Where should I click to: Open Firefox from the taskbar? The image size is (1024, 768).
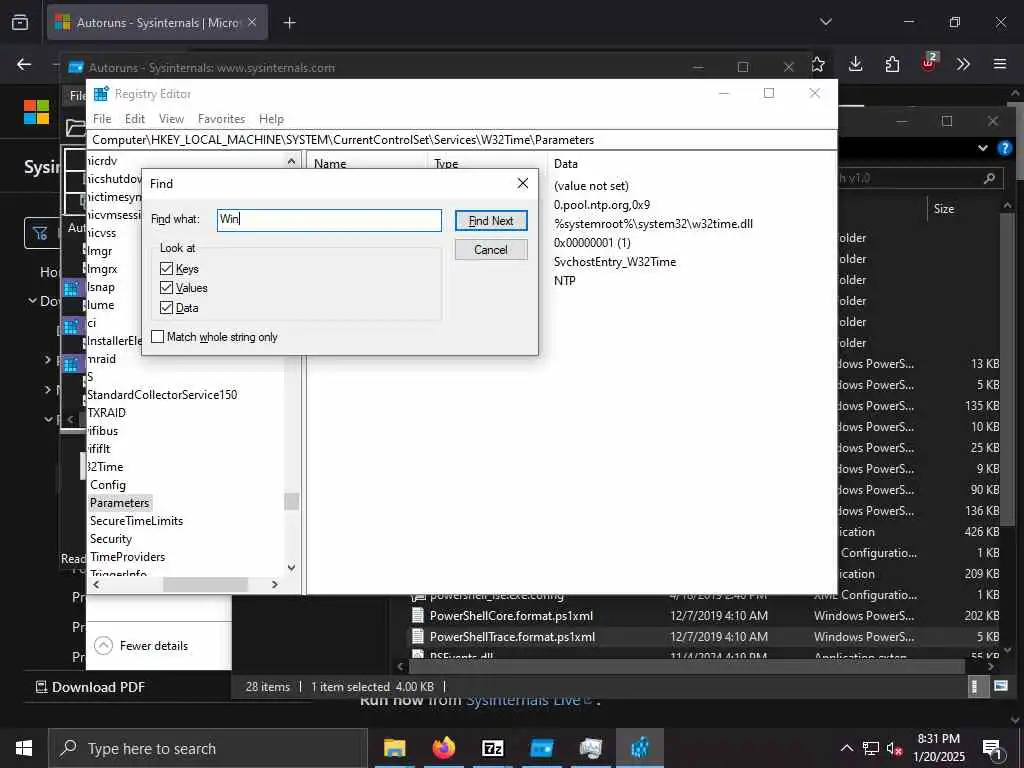(x=443, y=748)
